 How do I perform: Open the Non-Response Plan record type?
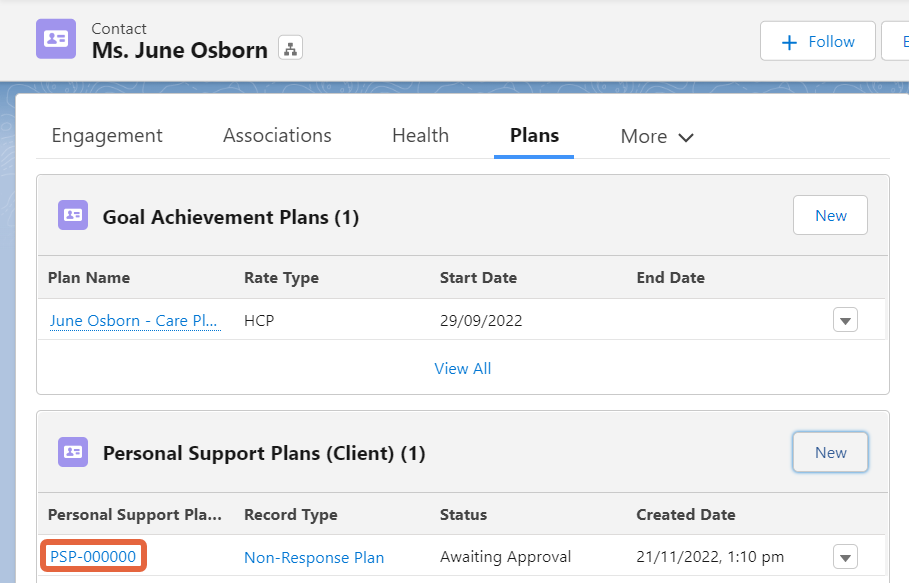[x=314, y=558]
